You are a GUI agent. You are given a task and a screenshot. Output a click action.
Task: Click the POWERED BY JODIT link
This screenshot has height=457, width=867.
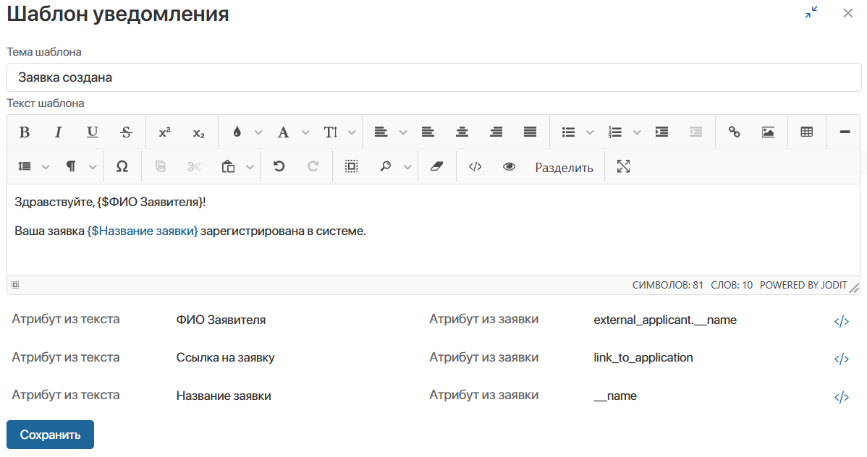803,285
